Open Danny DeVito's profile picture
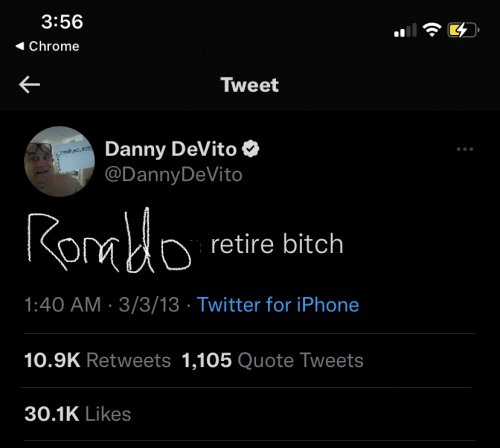500x448 pixels. point(59,161)
